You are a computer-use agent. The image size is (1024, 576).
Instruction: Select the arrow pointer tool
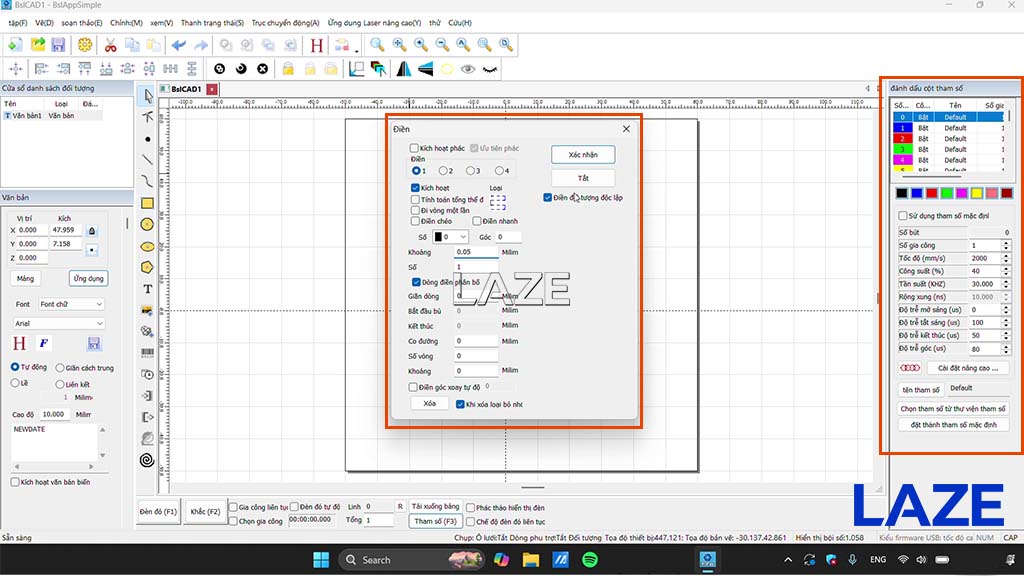tap(148, 96)
